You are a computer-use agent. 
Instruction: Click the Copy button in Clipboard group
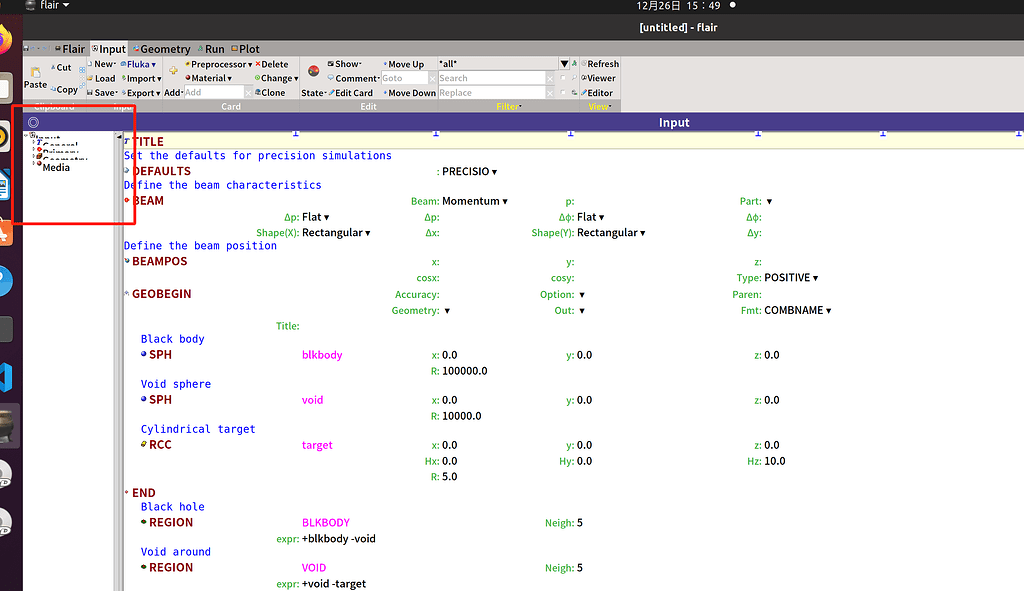click(63, 89)
